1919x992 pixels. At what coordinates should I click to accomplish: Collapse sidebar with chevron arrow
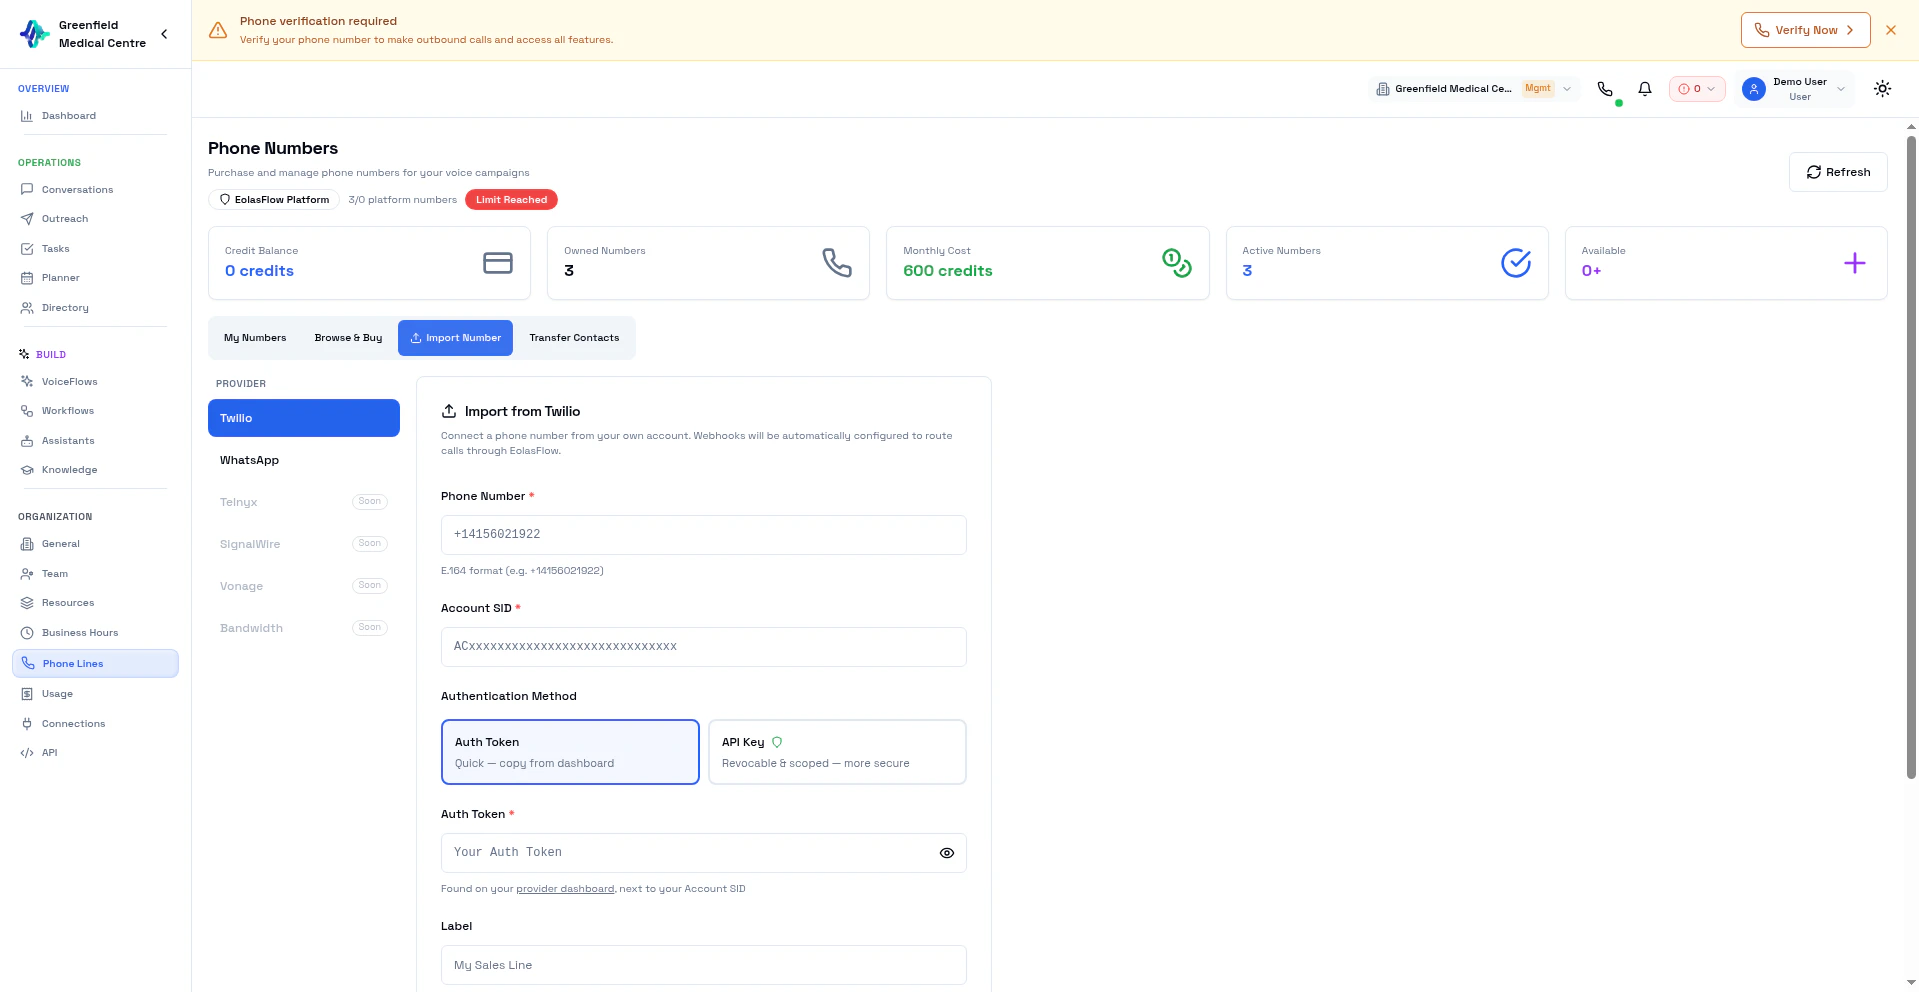pos(164,34)
